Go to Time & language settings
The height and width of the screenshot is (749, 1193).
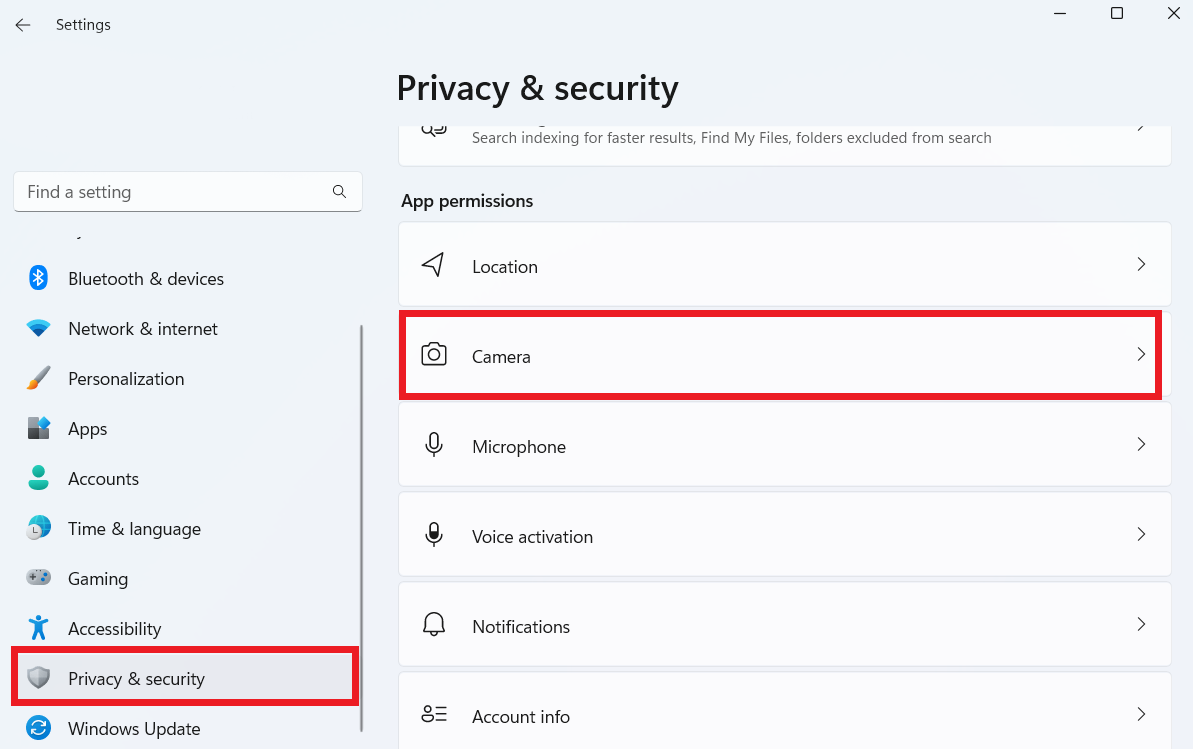[x=134, y=529]
